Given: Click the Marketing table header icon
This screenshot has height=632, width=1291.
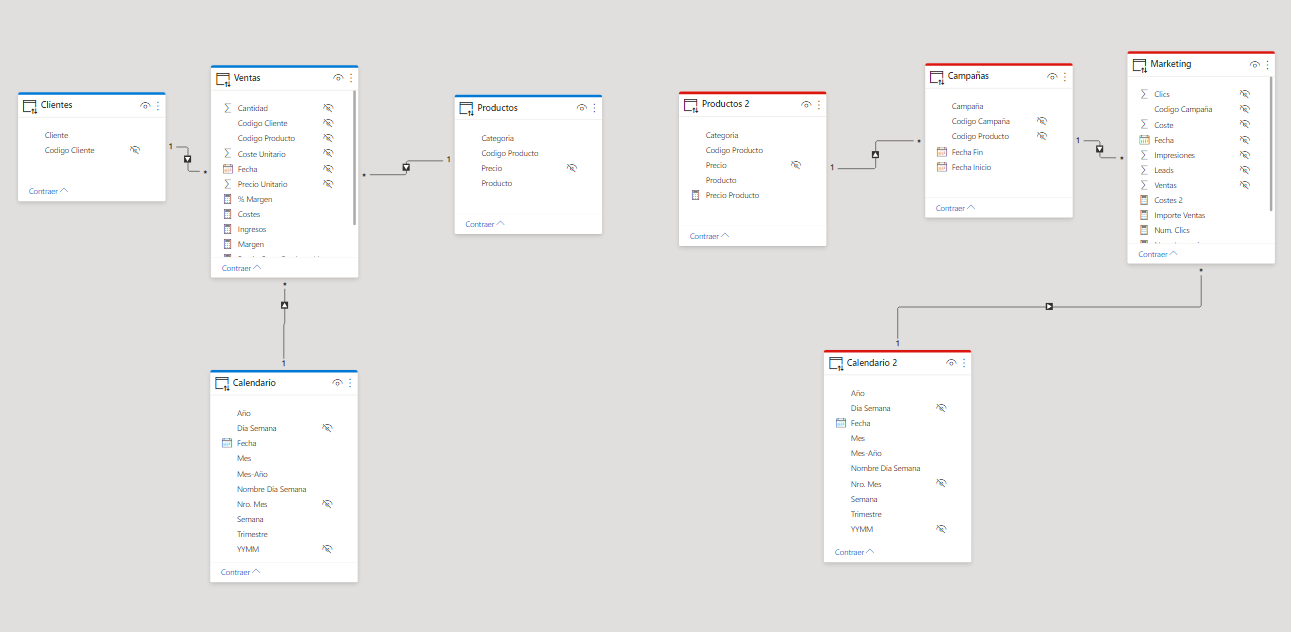Looking at the screenshot, I should (x=1140, y=65).
